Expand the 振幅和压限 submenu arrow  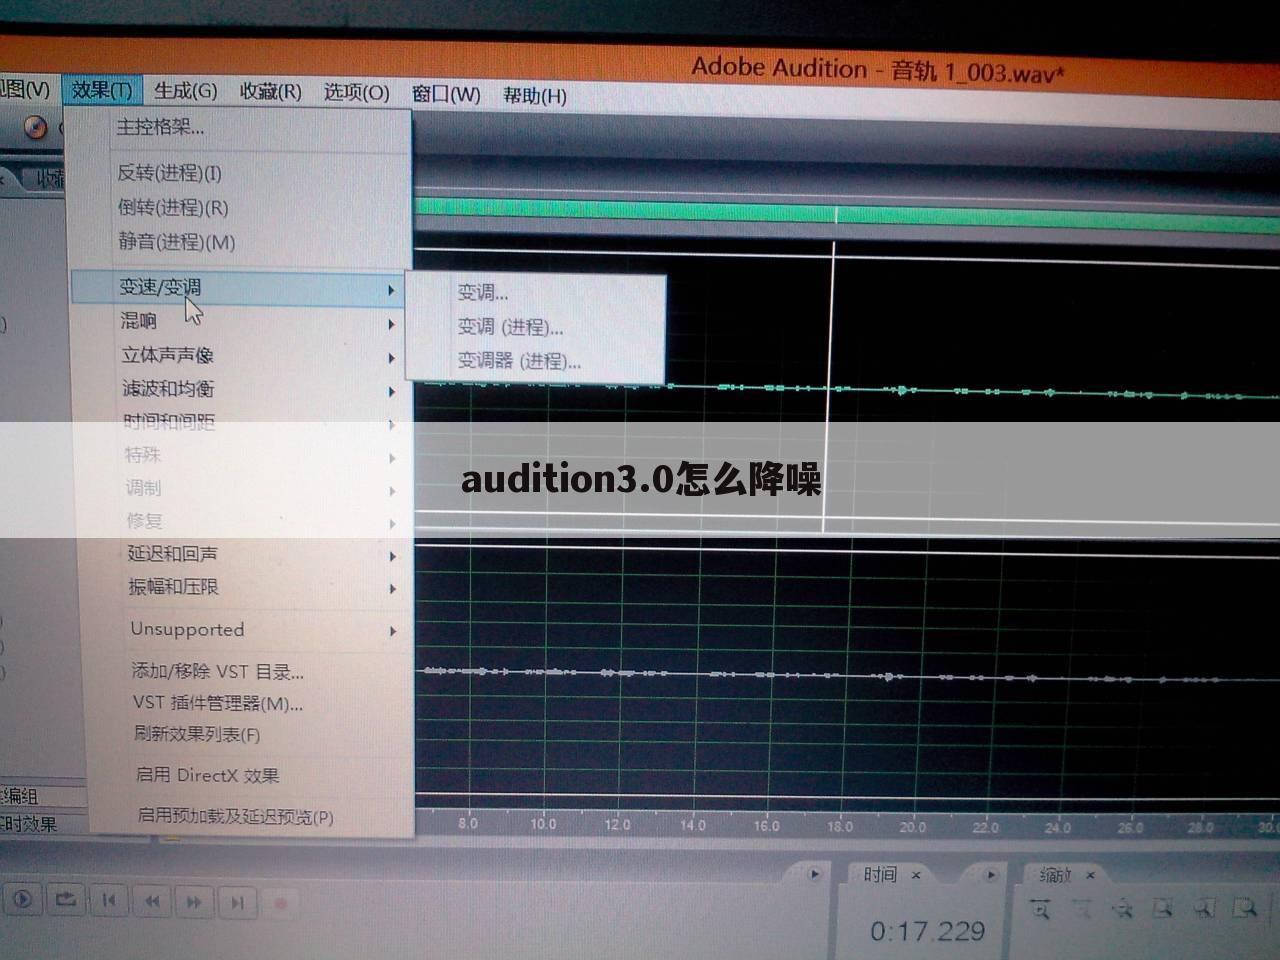click(393, 589)
